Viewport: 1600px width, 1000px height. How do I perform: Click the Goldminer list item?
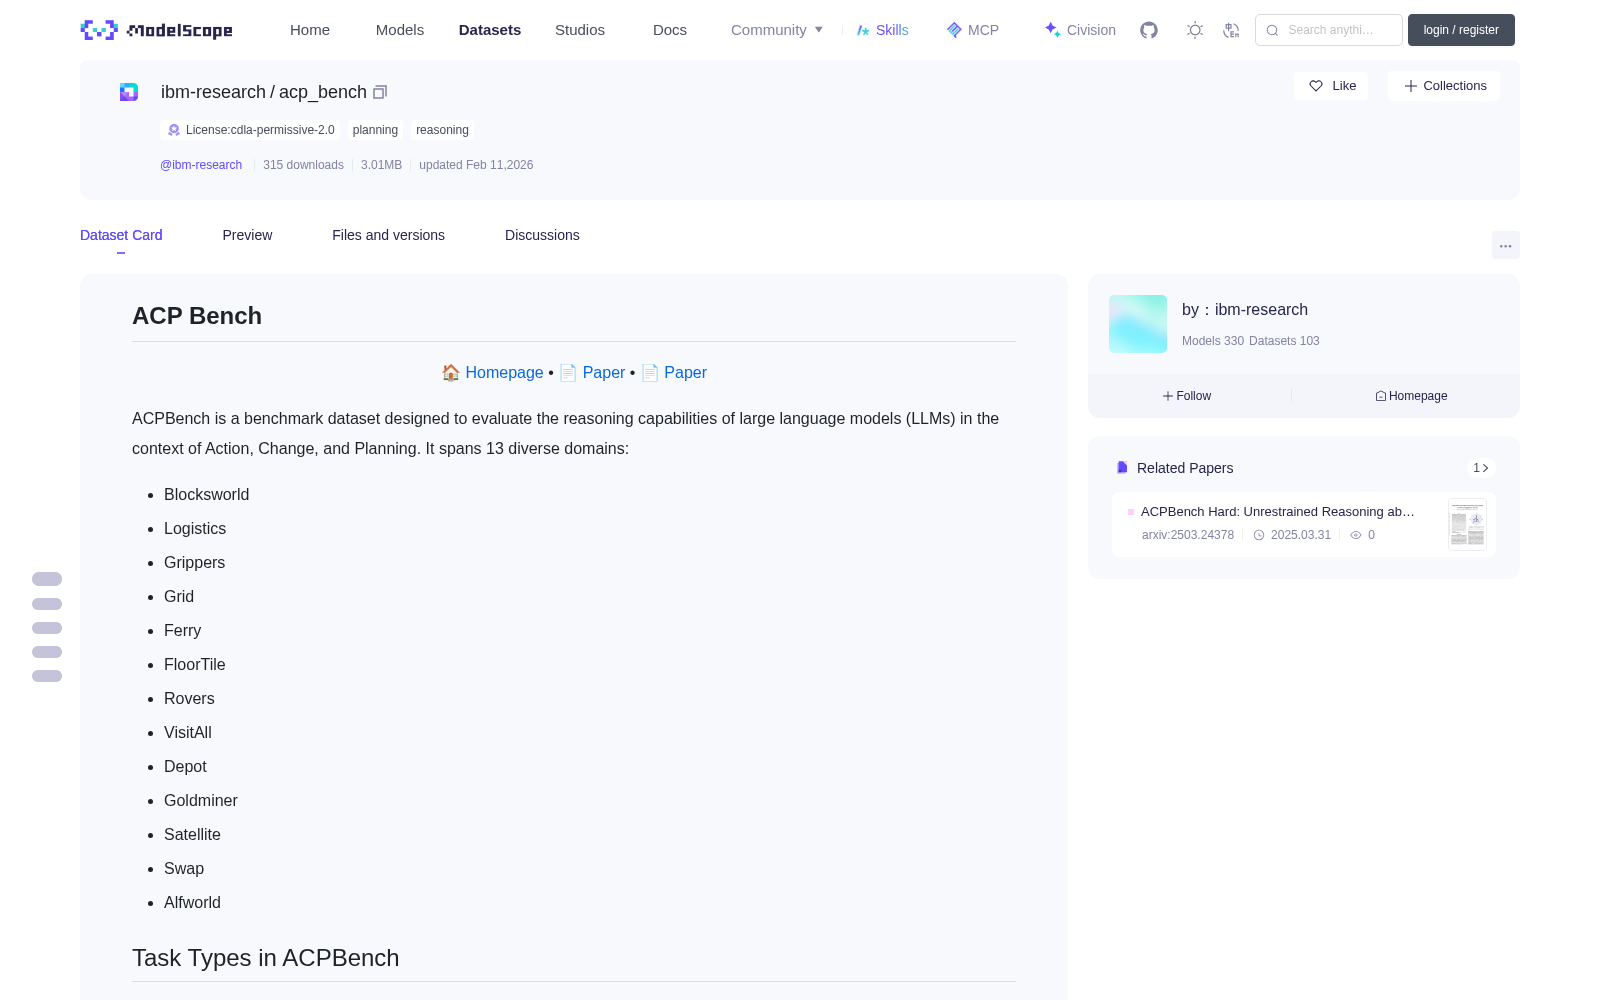[200, 800]
